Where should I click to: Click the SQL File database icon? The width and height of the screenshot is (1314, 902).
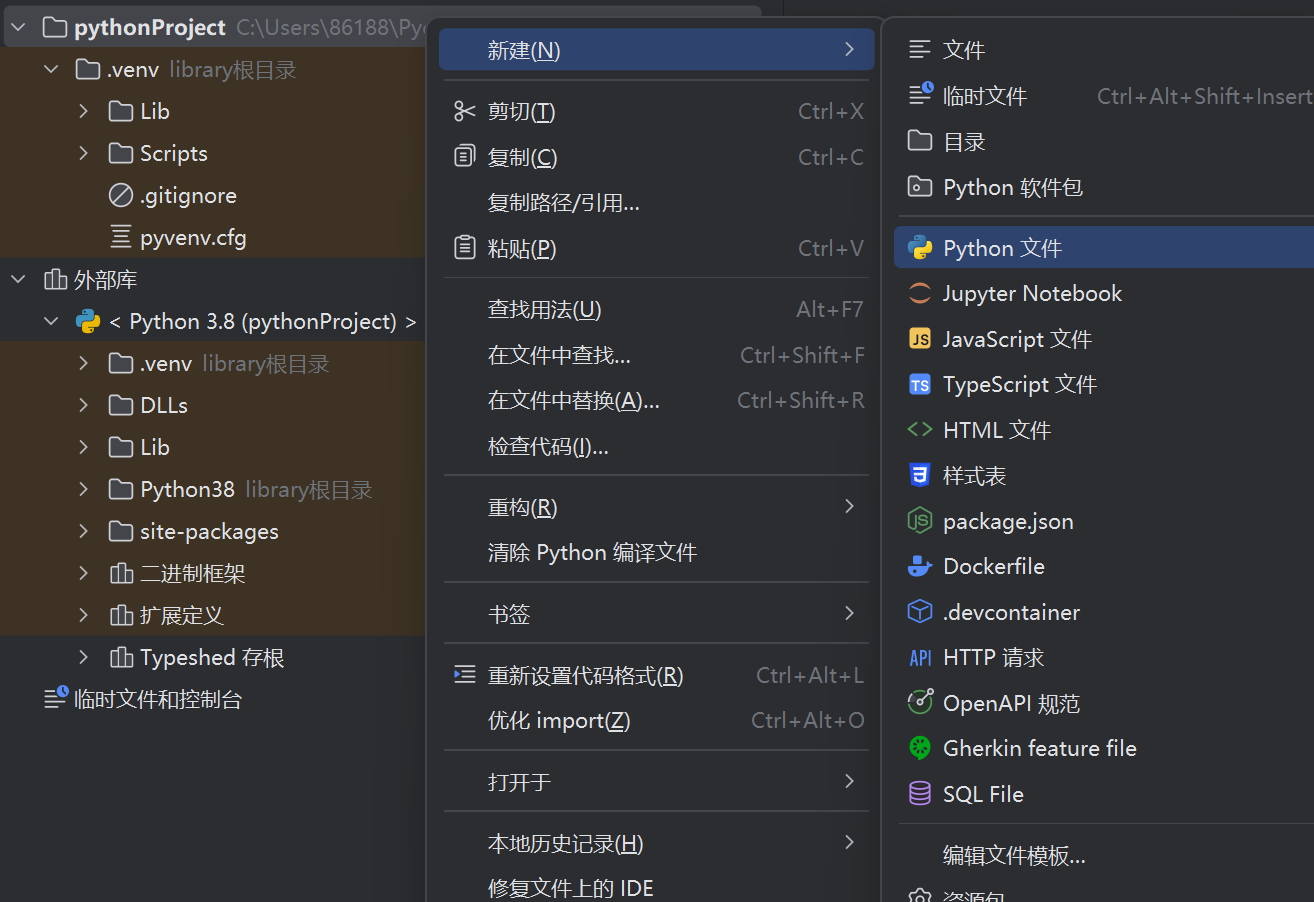click(x=920, y=794)
